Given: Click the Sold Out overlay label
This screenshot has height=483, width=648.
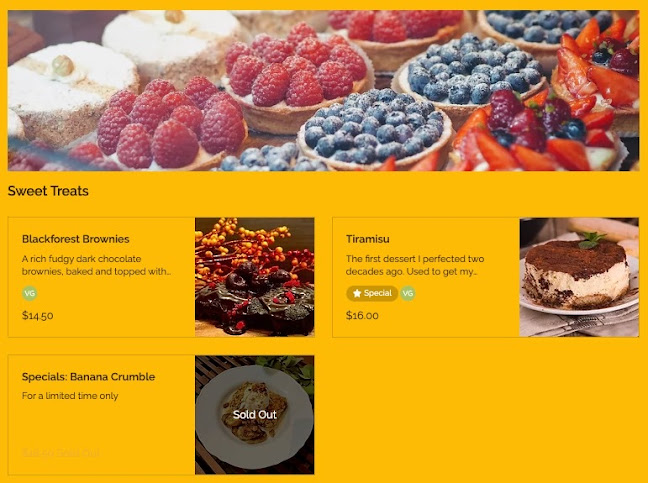Looking at the screenshot, I should (255, 414).
